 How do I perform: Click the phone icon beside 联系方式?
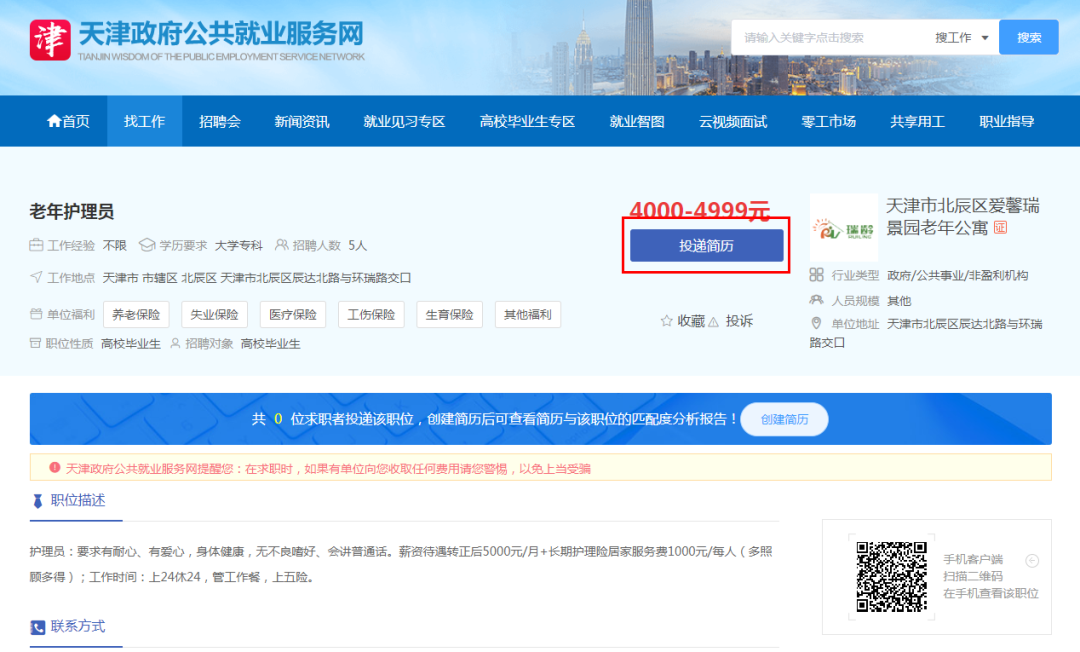pos(38,627)
